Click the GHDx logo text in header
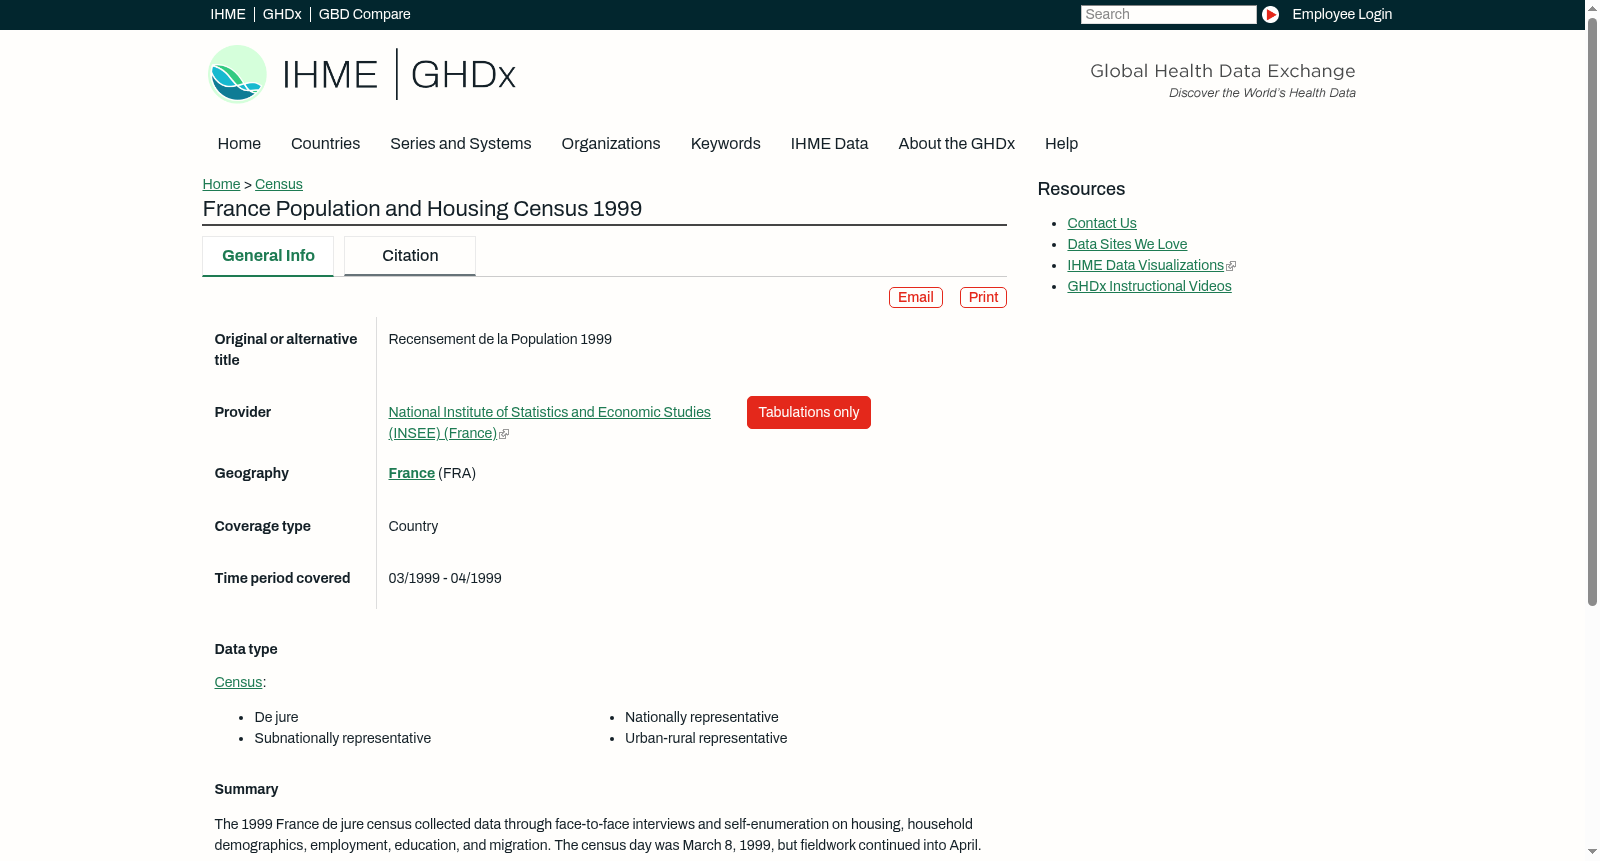The height and width of the screenshot is (861, 1600). (463, 75)
